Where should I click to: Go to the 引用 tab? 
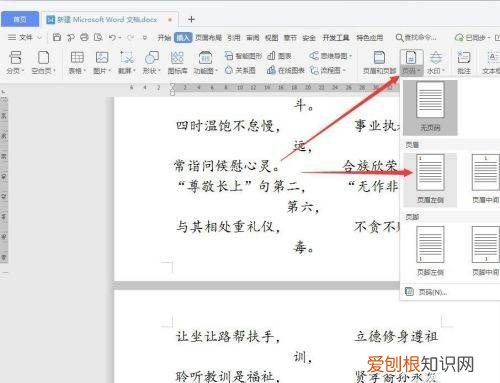click(x=234, y=38)
